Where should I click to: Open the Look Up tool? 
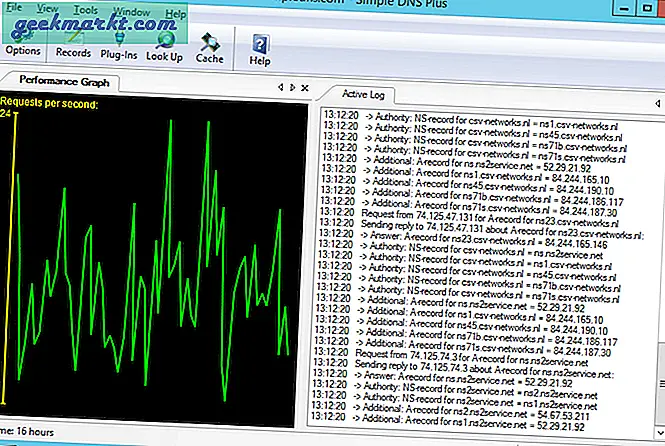pos(165,48)
